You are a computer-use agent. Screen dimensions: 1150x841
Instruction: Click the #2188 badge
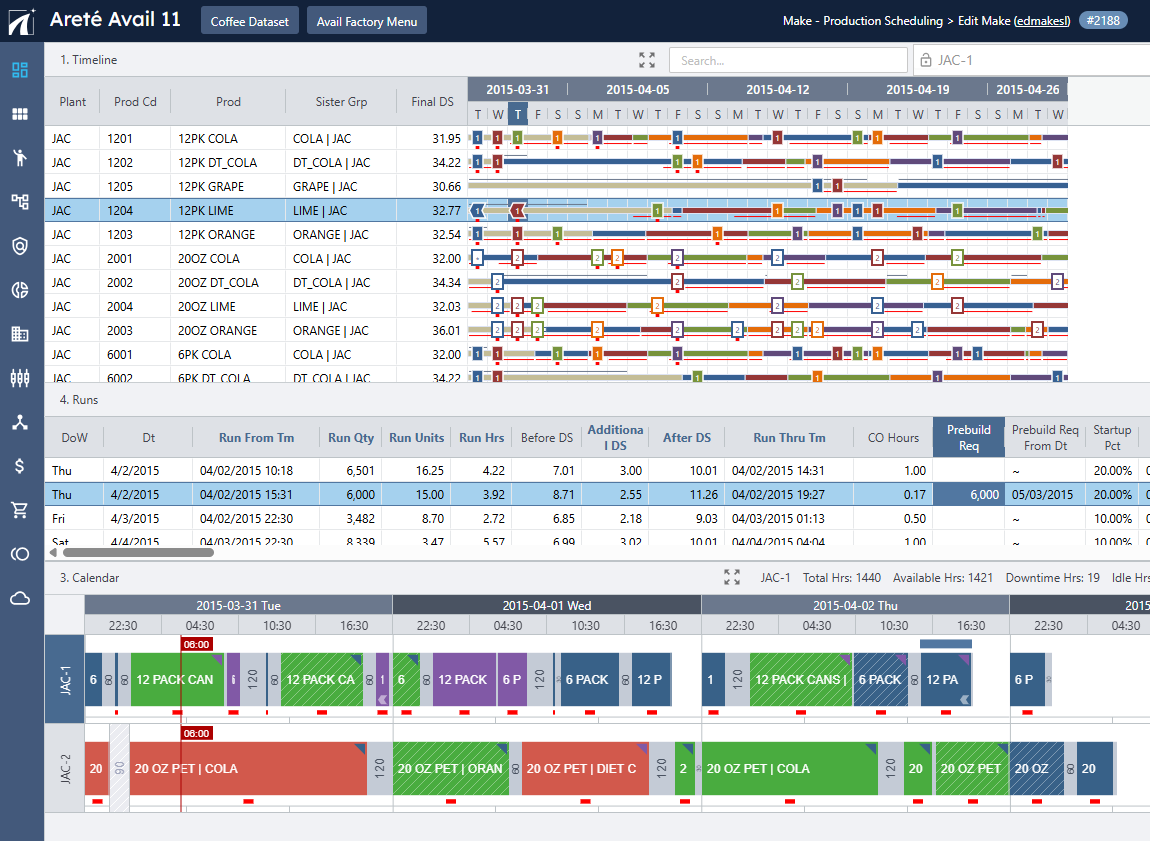coord(1102,21)
